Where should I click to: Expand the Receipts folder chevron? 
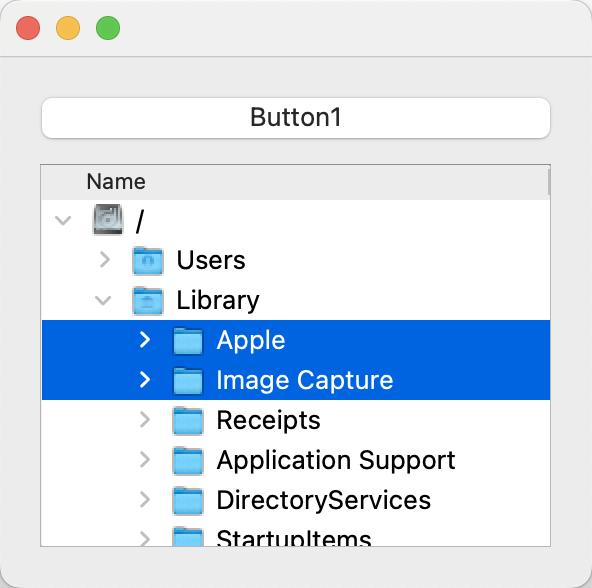[145, 420]
